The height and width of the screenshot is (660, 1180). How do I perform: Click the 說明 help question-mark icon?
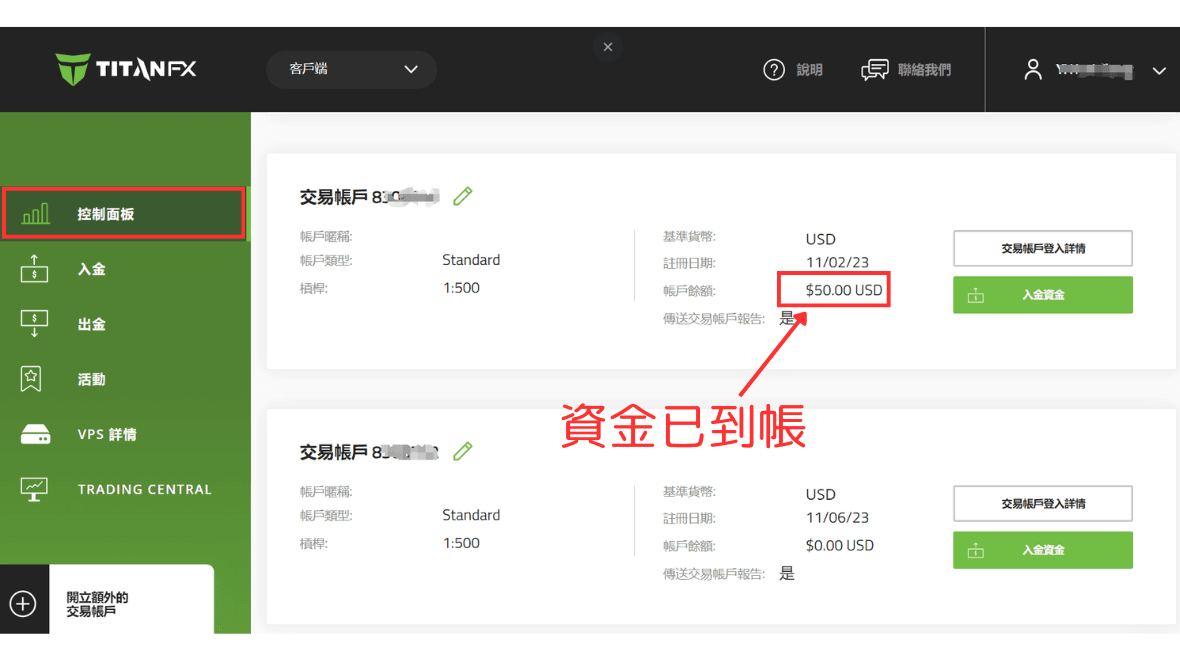click(774, 69)
